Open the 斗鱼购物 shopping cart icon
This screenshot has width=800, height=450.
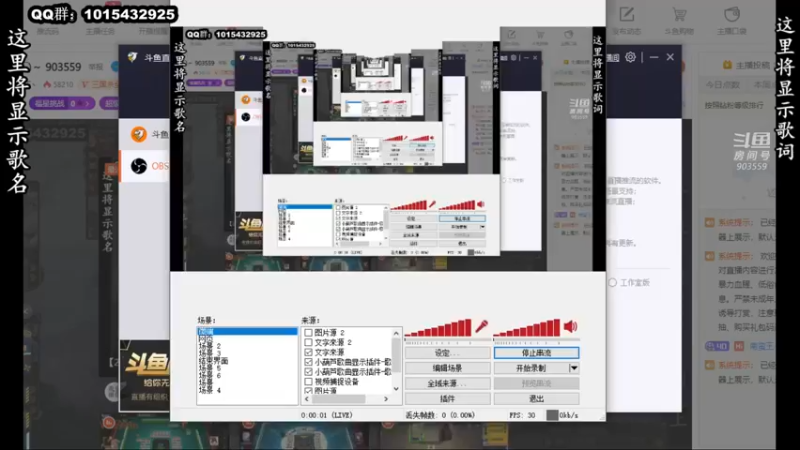pos(679,14)
